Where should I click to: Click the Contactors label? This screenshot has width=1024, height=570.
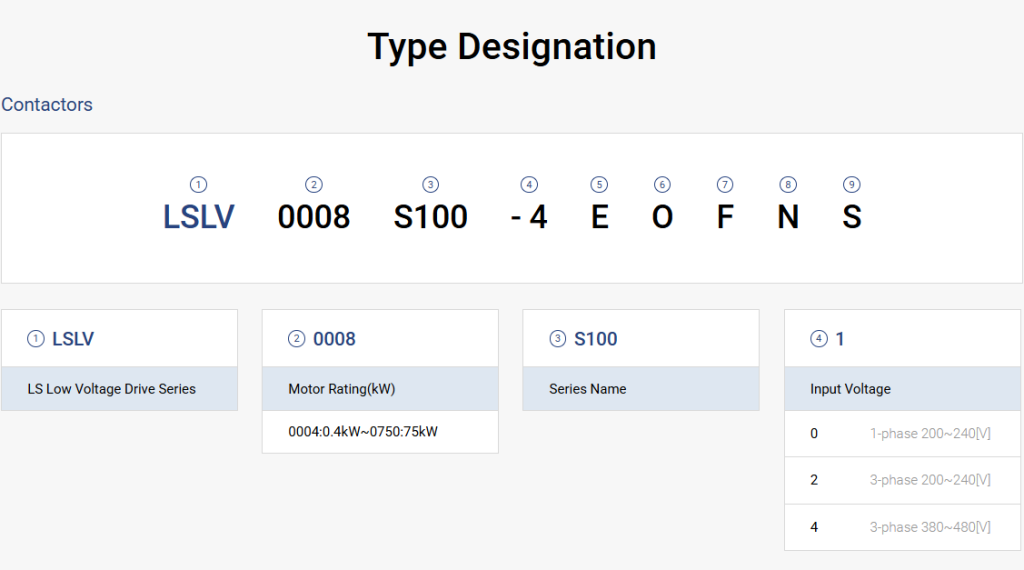[47, 104]
